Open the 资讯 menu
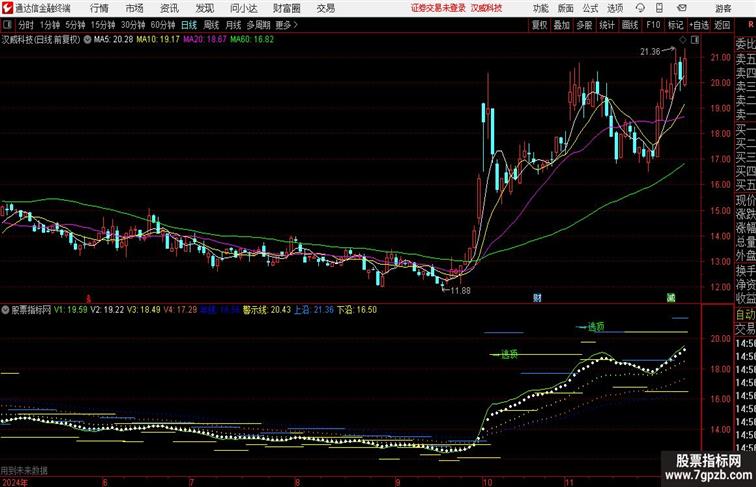The width and height of the screenshot is (756, 487). (x=169, y=8)
